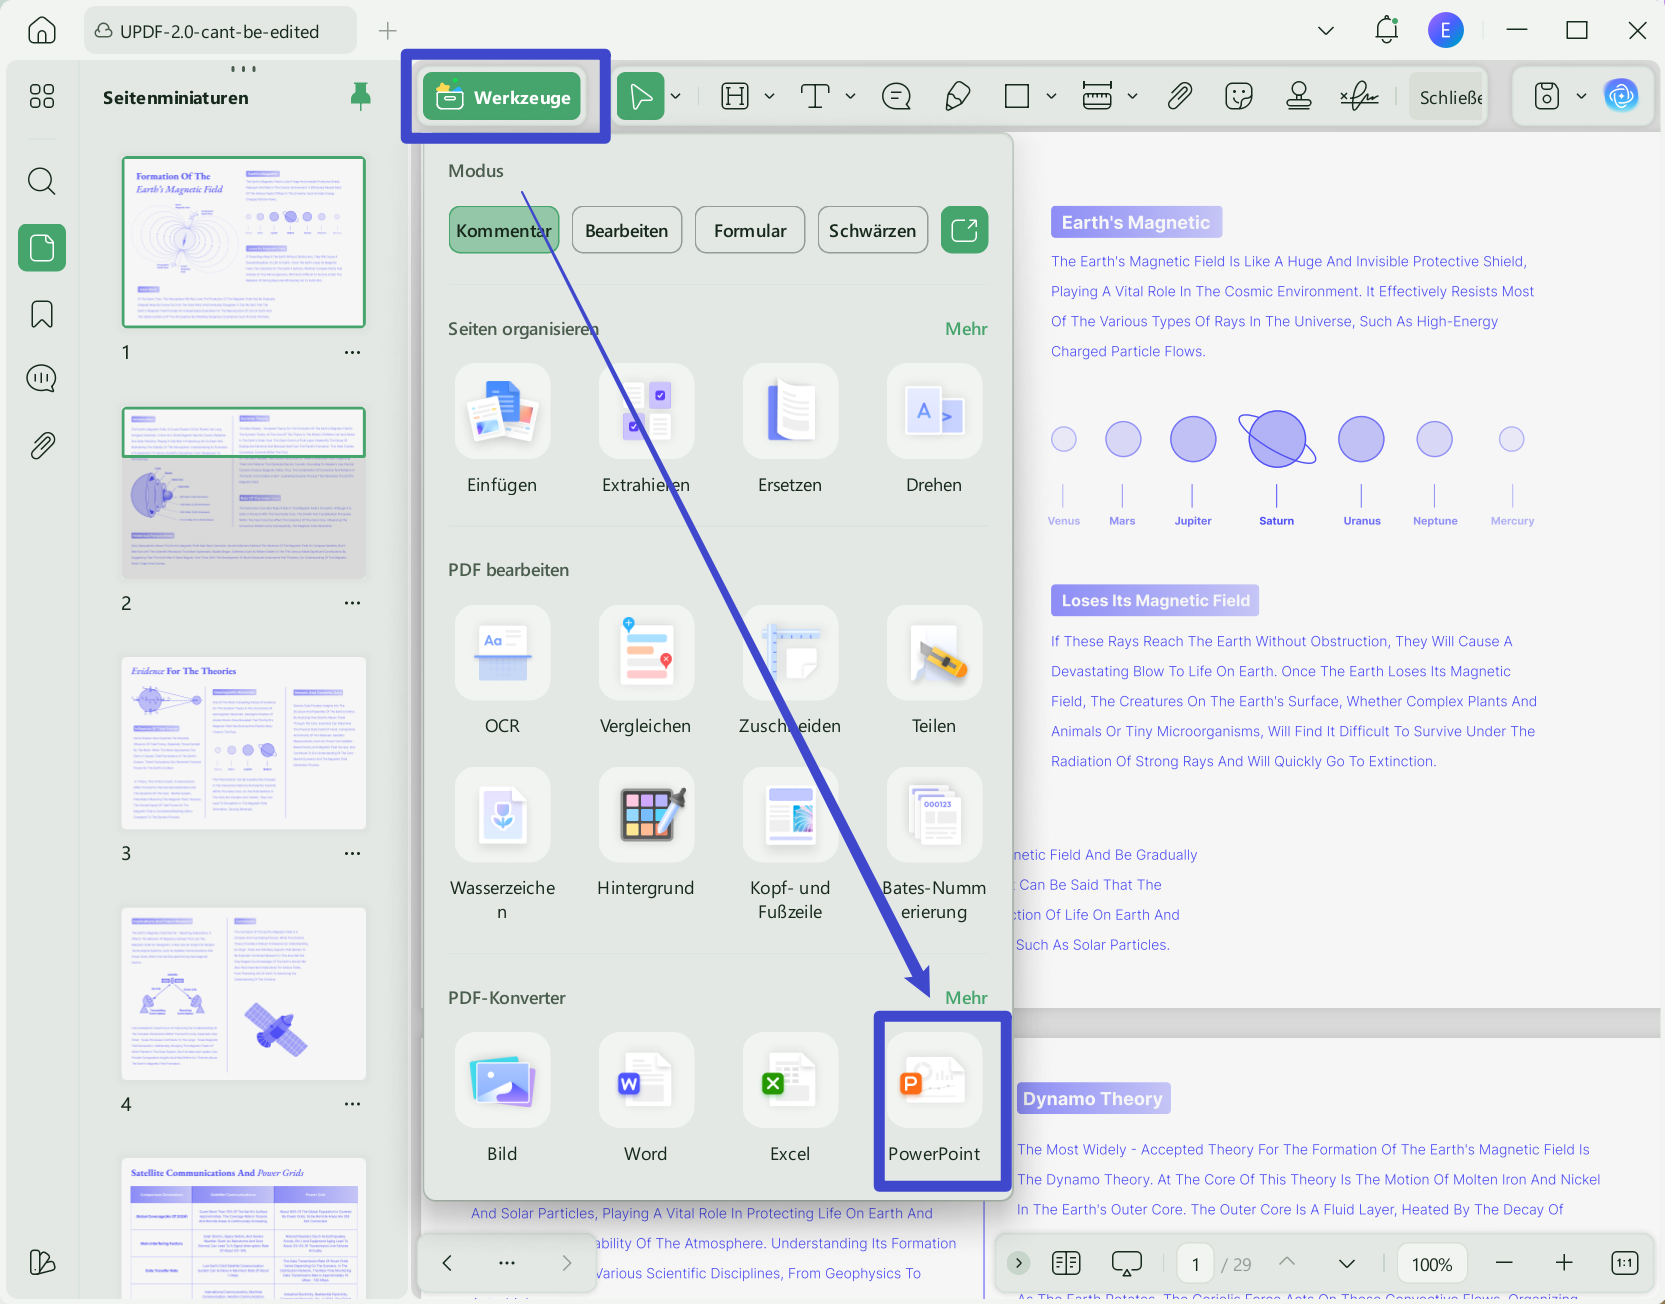Open the 100% zoom level field
The height and width of the screenshot is (1304, 1665).
click(x=1432, y=1264)
